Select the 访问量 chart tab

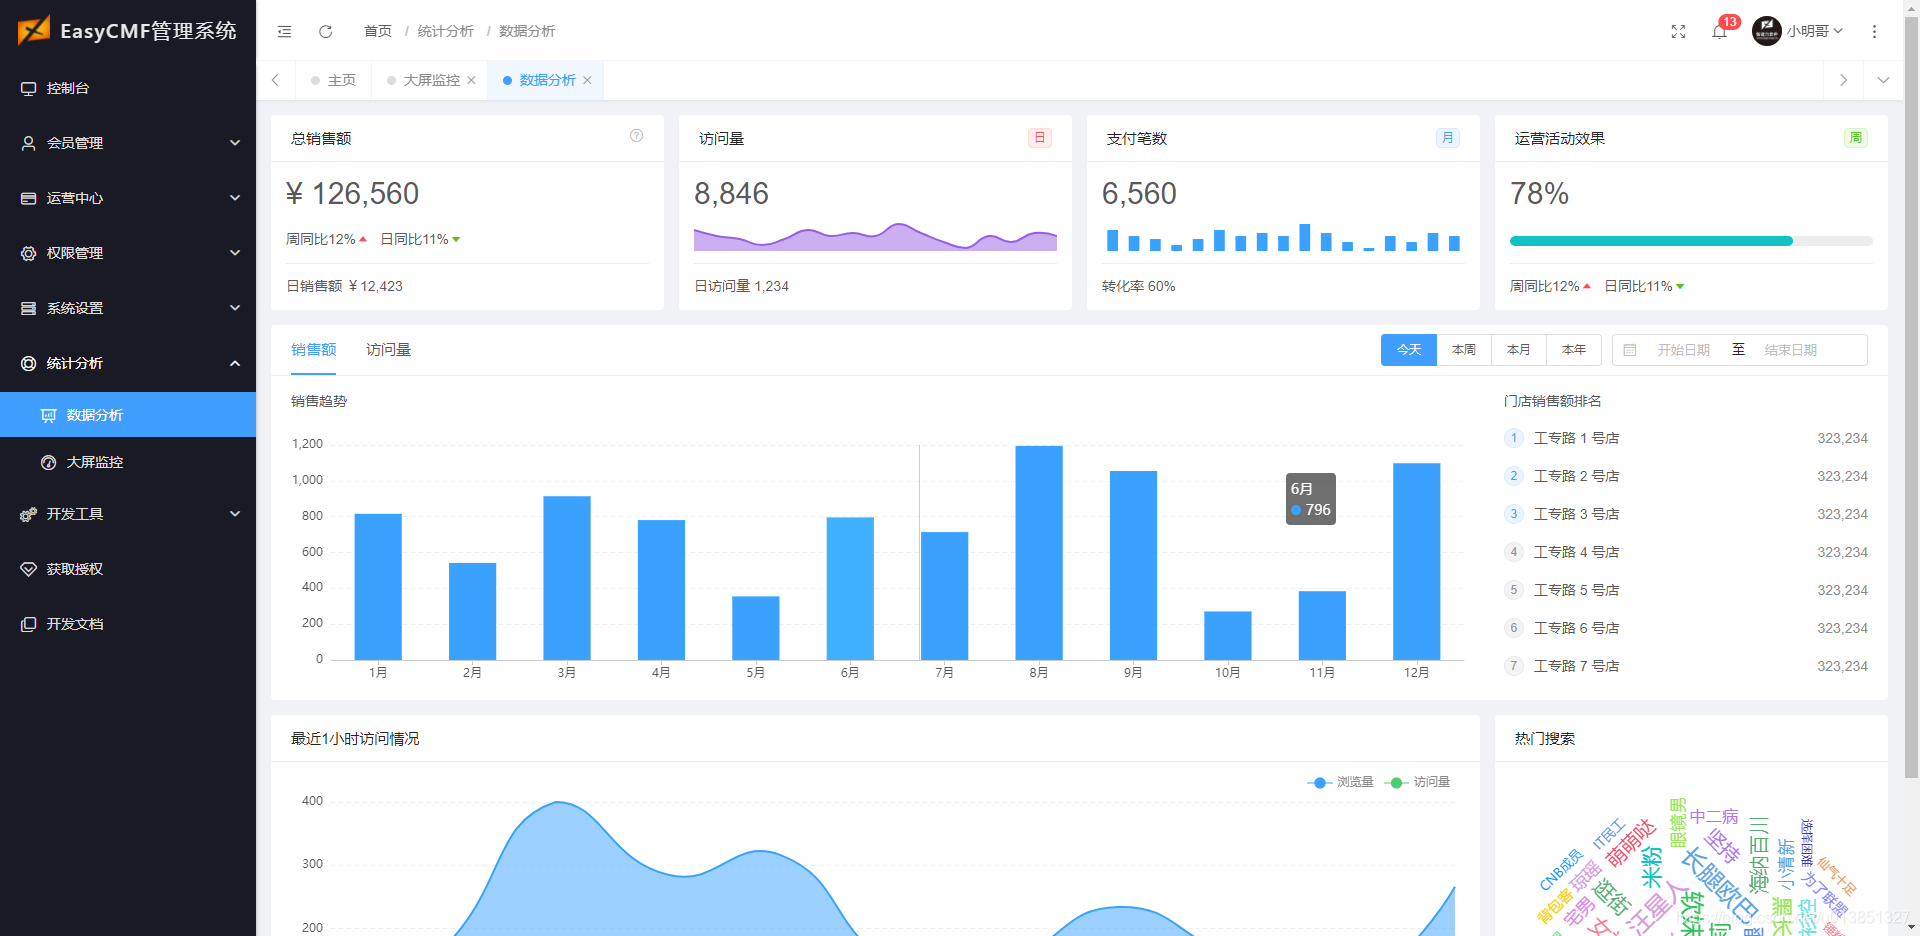coord(388,350)
